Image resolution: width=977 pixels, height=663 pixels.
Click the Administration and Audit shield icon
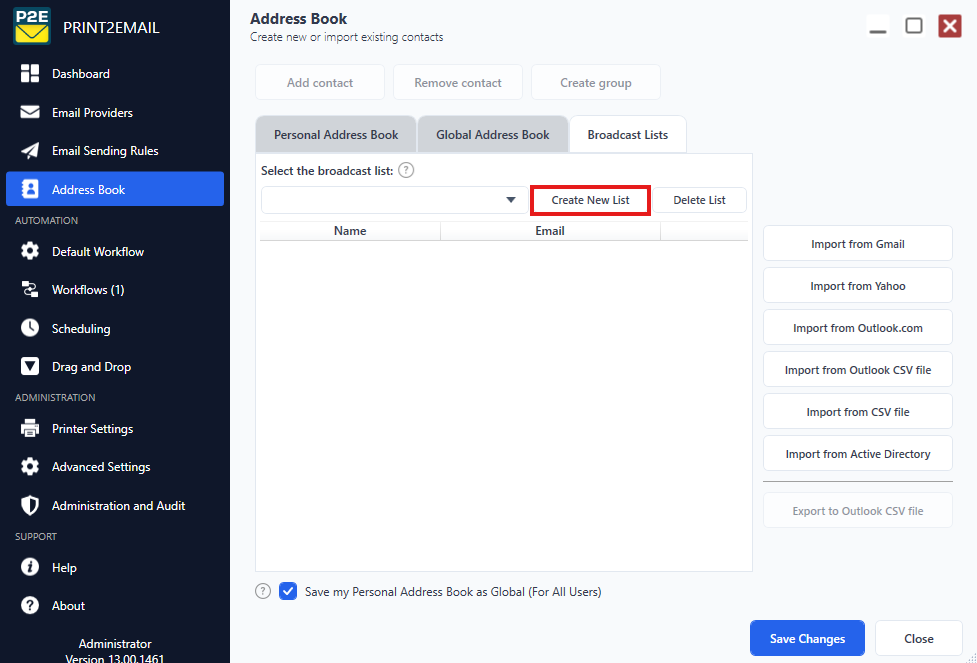pos(30,505)
